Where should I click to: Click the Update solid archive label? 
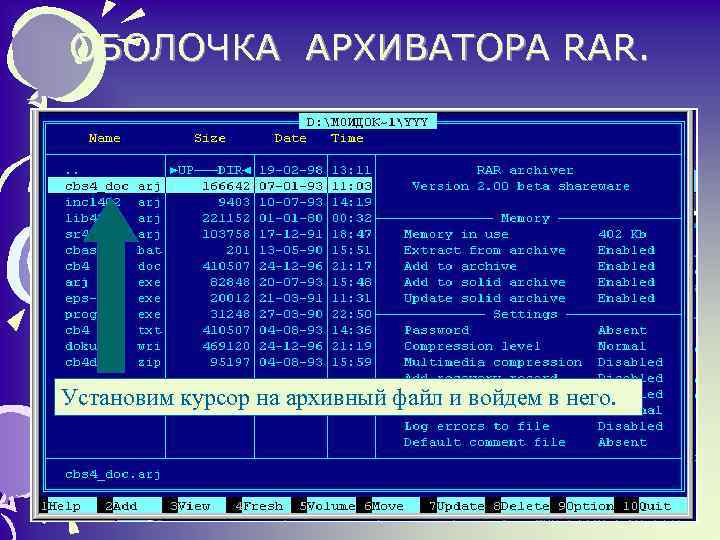(484, 298)
